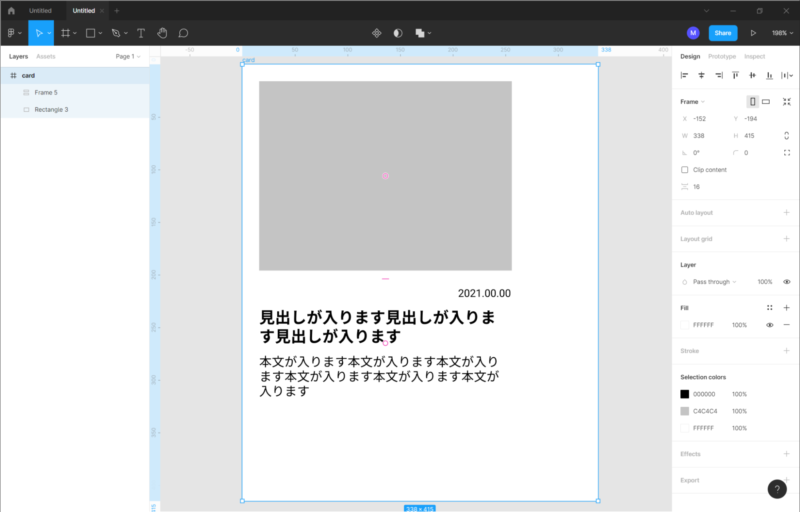Screen dimensions: 800x512
Task: Hide the FFFFFF fill using eye icon
Action: [x=770, y=325]
